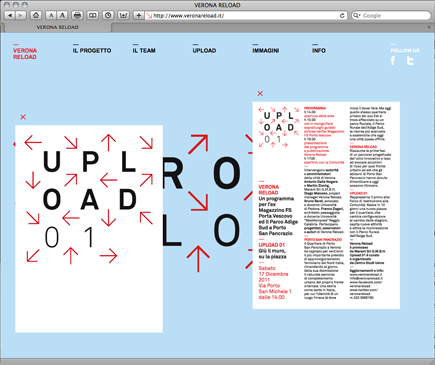Viewport: 435px width, 365px height.
Task: Go to the IMMAGINI page
Action: click(266, 51)
